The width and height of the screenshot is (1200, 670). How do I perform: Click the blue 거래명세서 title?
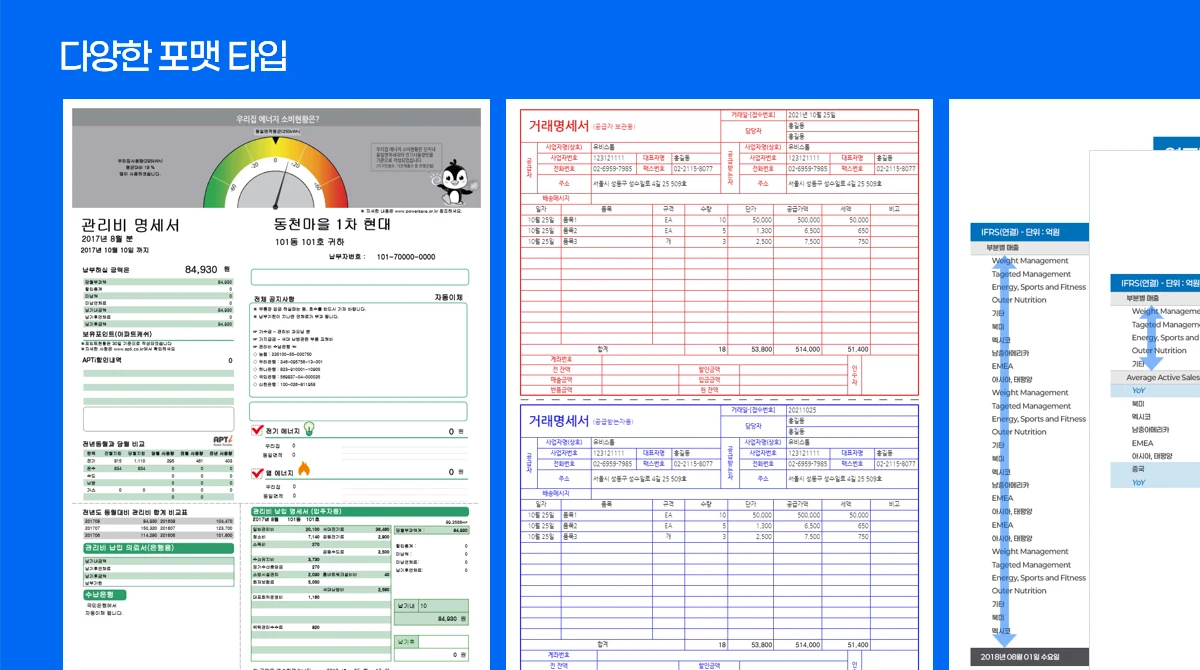tap(558, 421)
